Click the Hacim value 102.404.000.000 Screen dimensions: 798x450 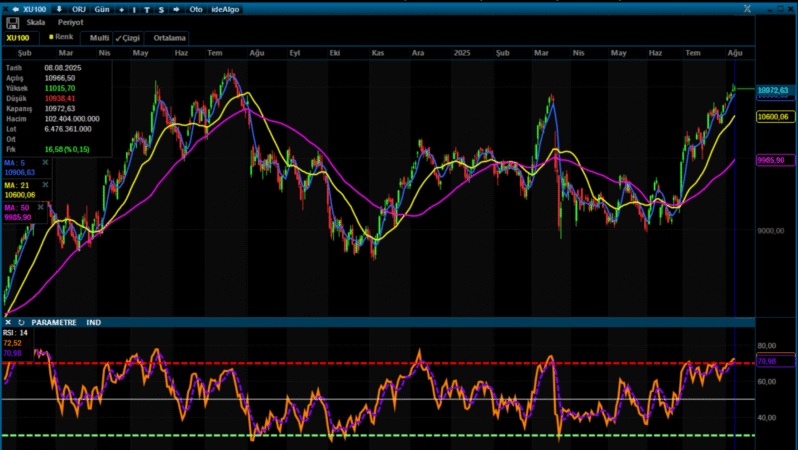72,119
